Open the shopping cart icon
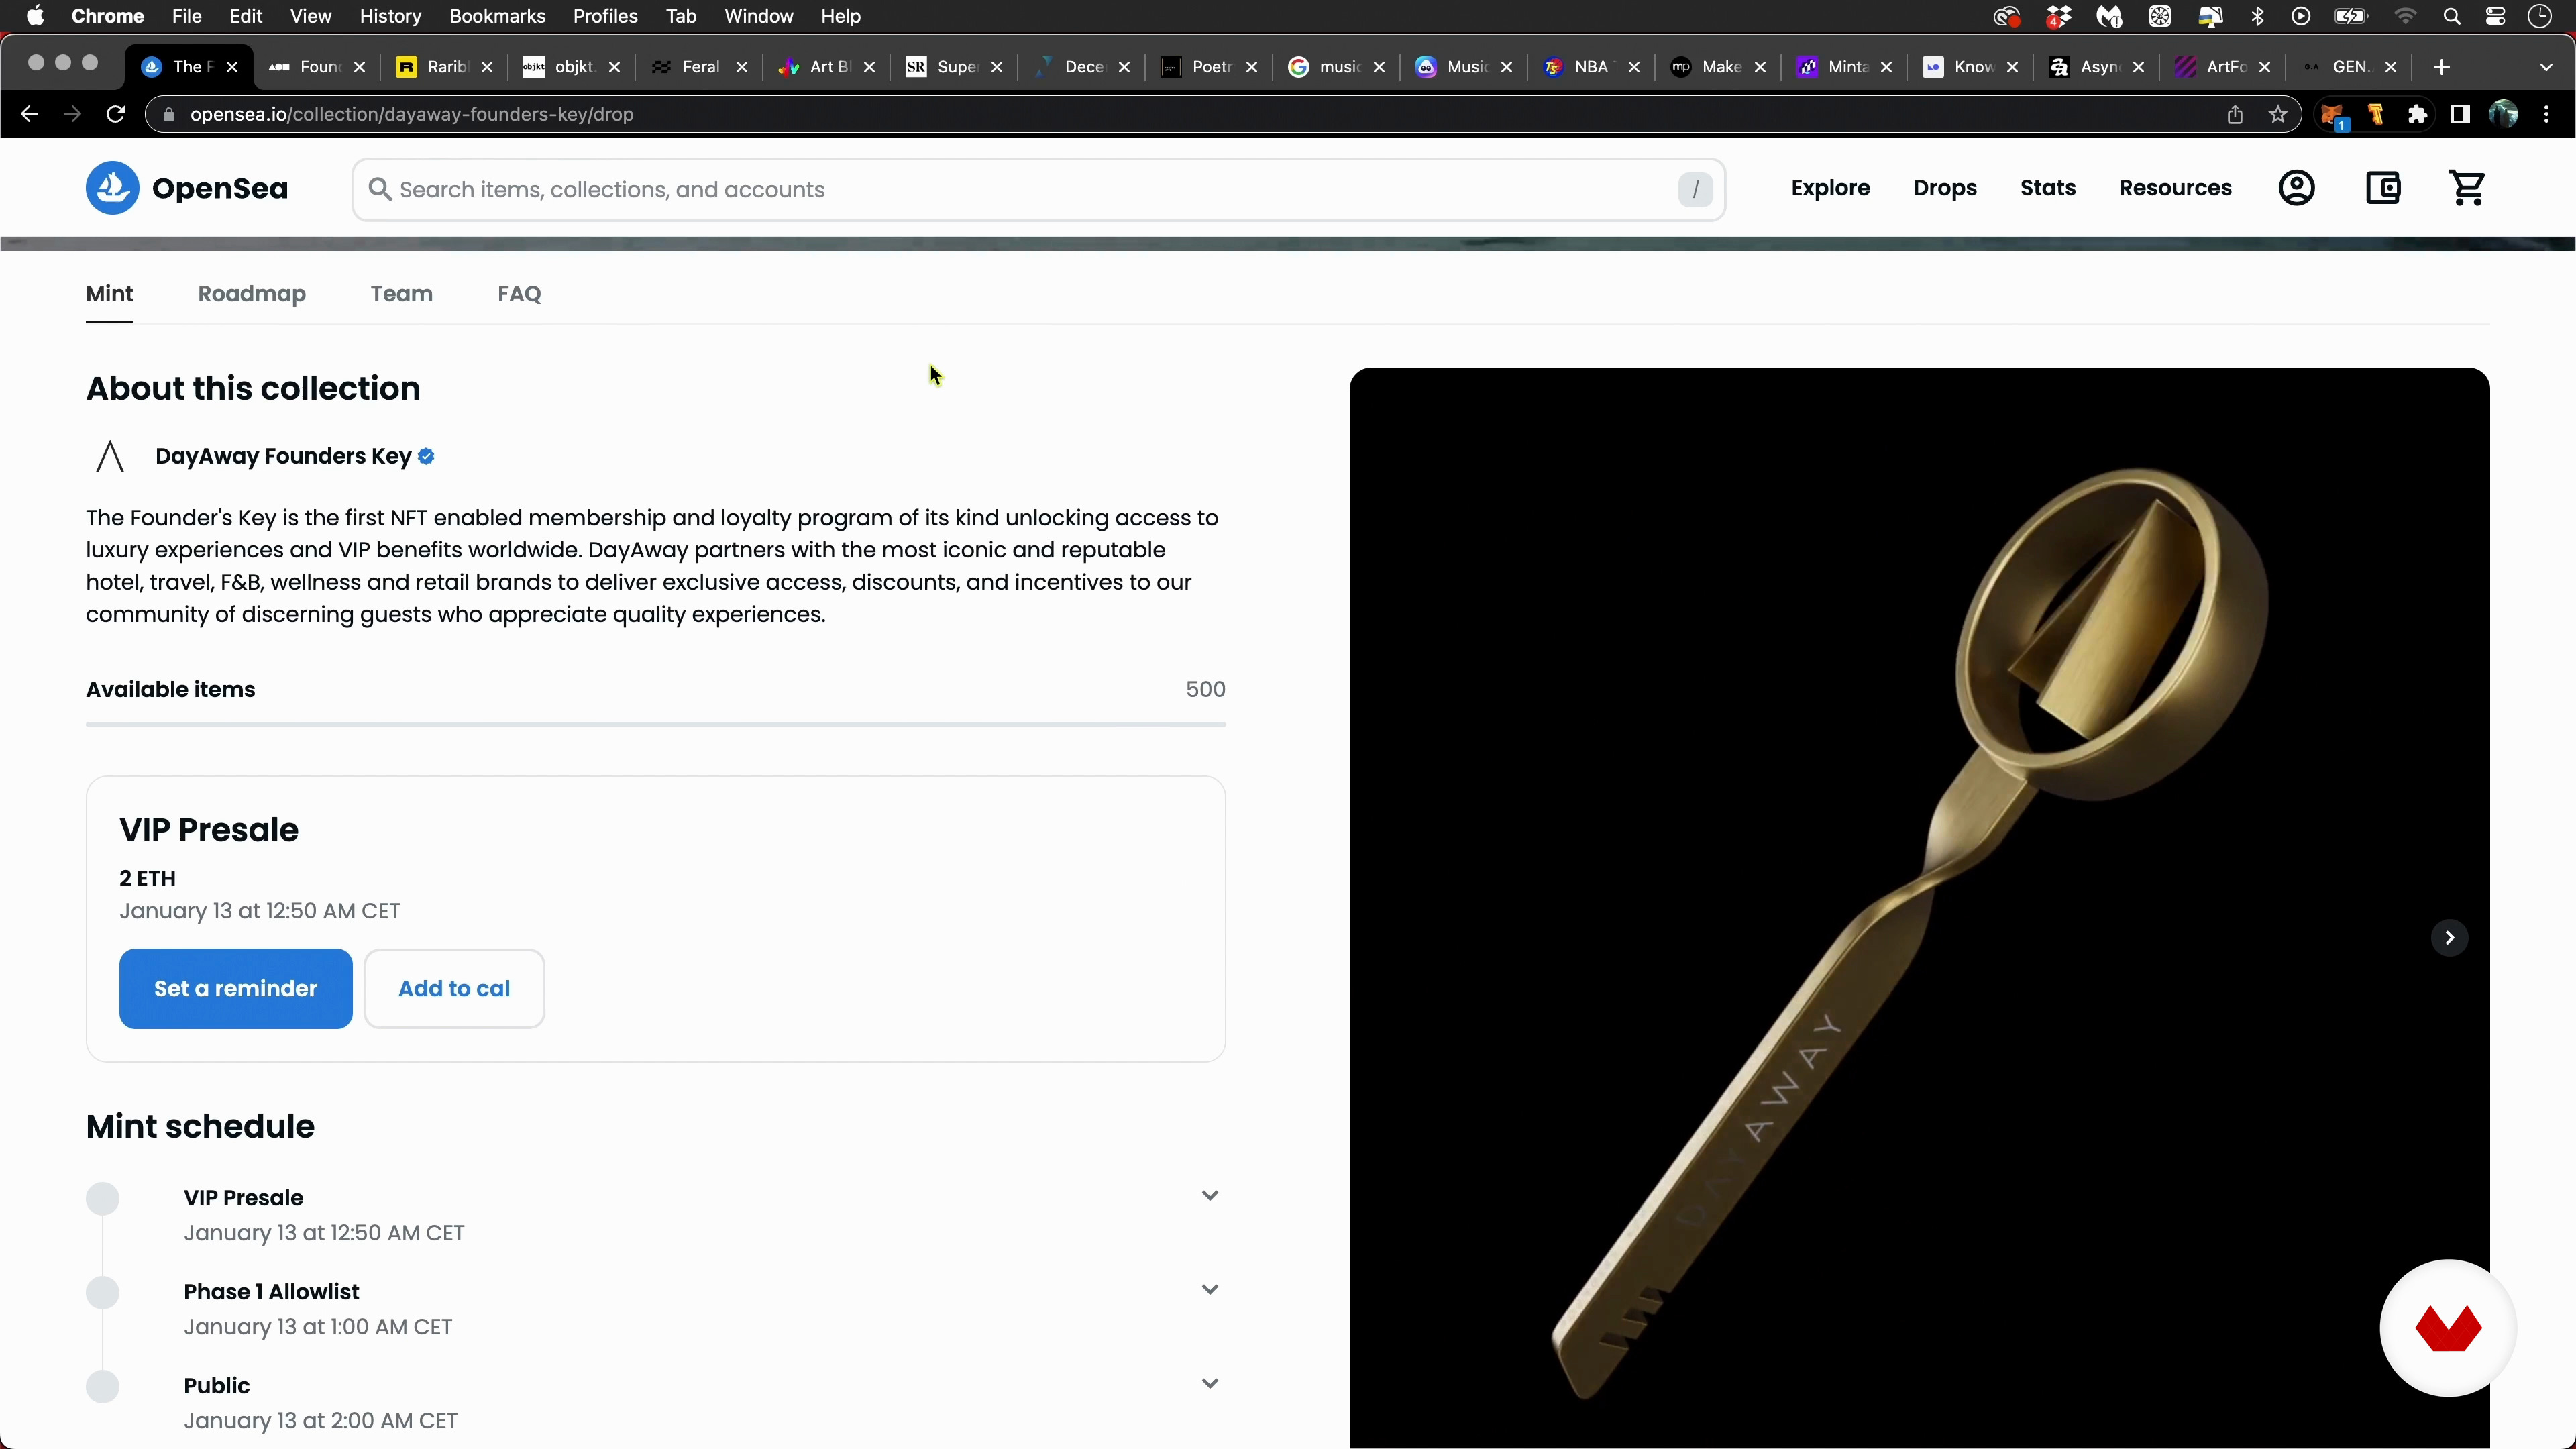Image resolution: width=2576 pixels, height=1449 pixels. 2468,188
